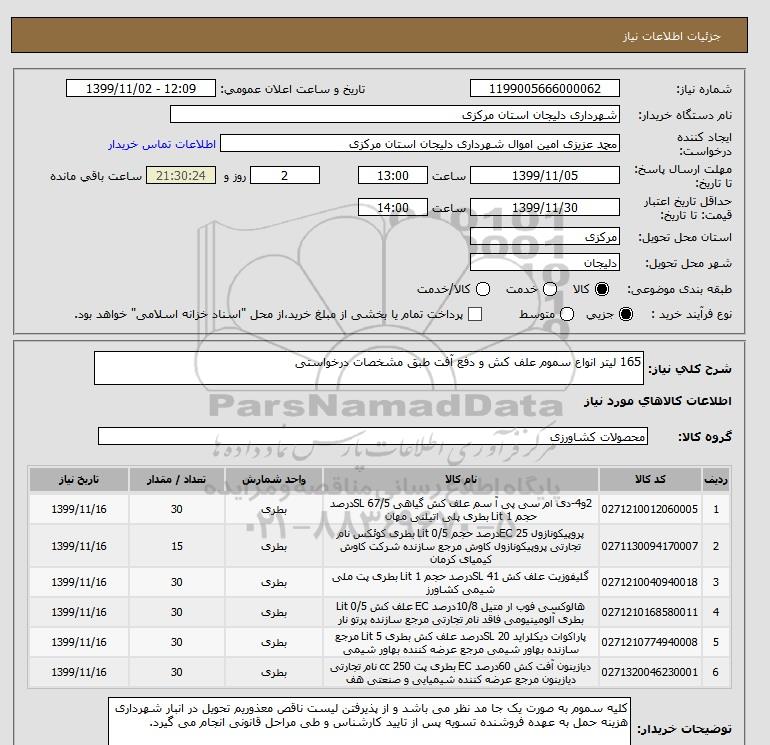Click the نام کالا column header

(x=461, y=479)
